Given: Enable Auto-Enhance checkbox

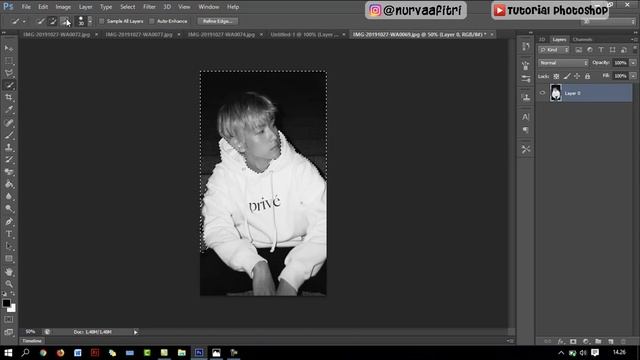Looking at the screenshot, I should pyautogui.click(x=152, y=21).
